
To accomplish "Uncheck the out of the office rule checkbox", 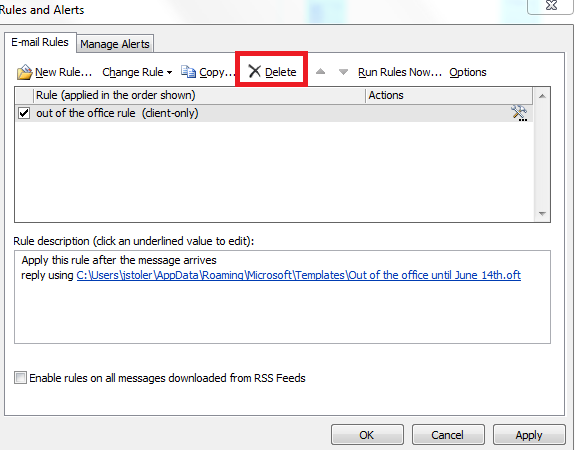I will click(24, 113).
